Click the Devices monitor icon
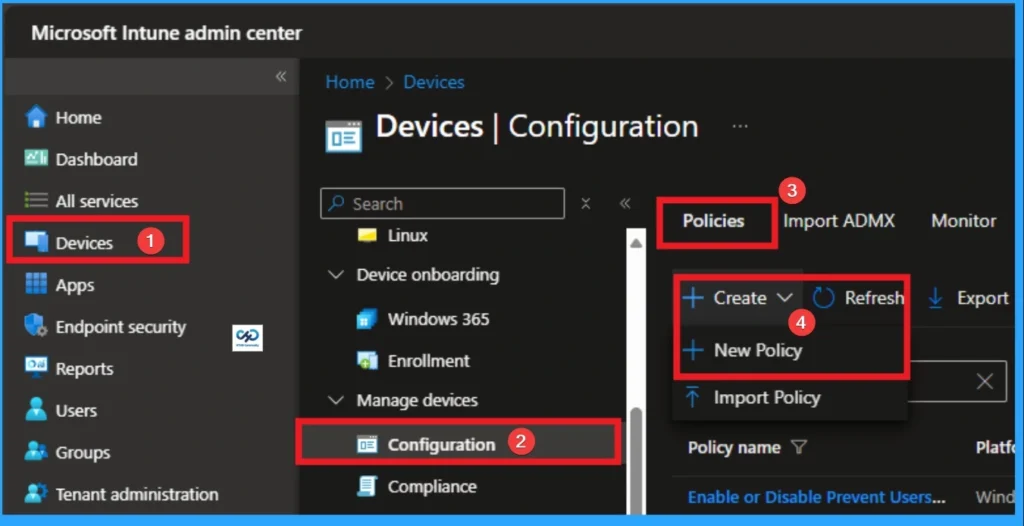Image resolution: width=1024 pixels, height=526 pixels. [x=36, y=242]
